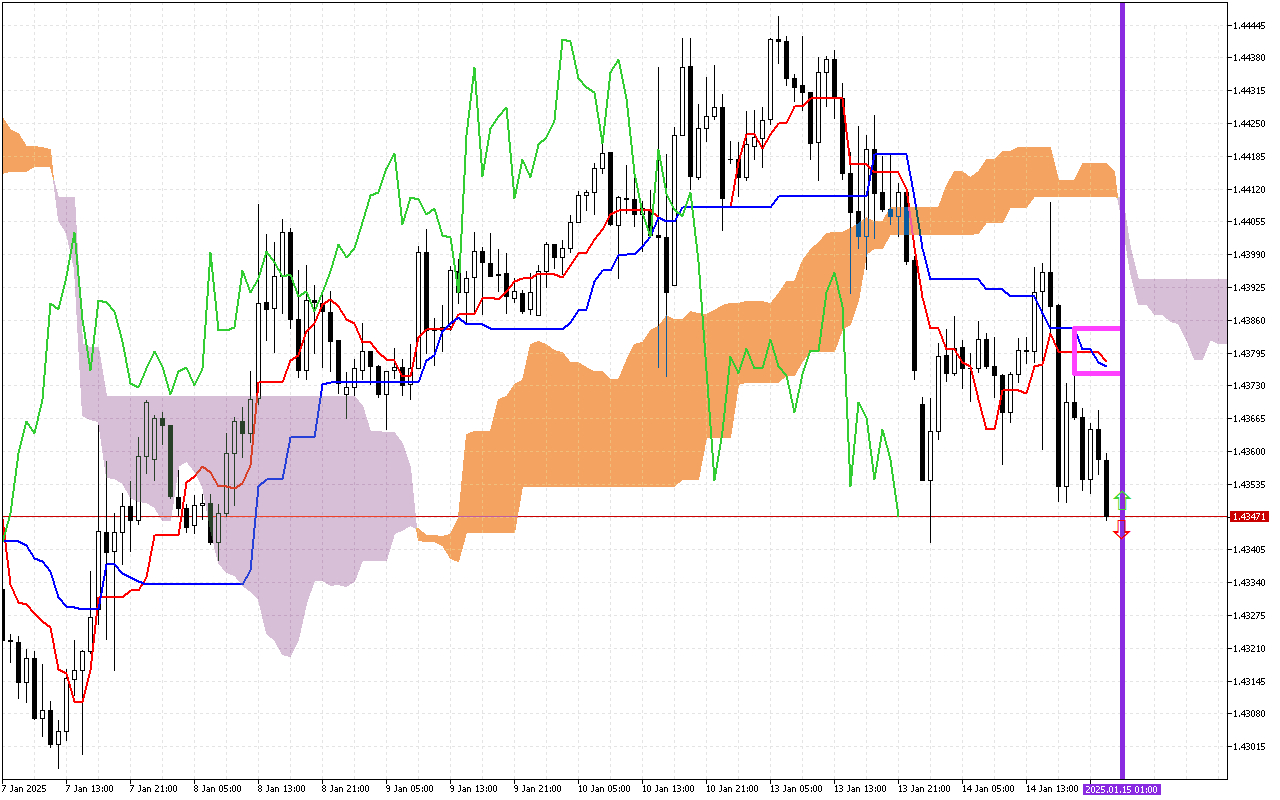This screenshot has height=800, width=1280.
Task: Click the 1.43340 price label
Action: pos(1250,582)
